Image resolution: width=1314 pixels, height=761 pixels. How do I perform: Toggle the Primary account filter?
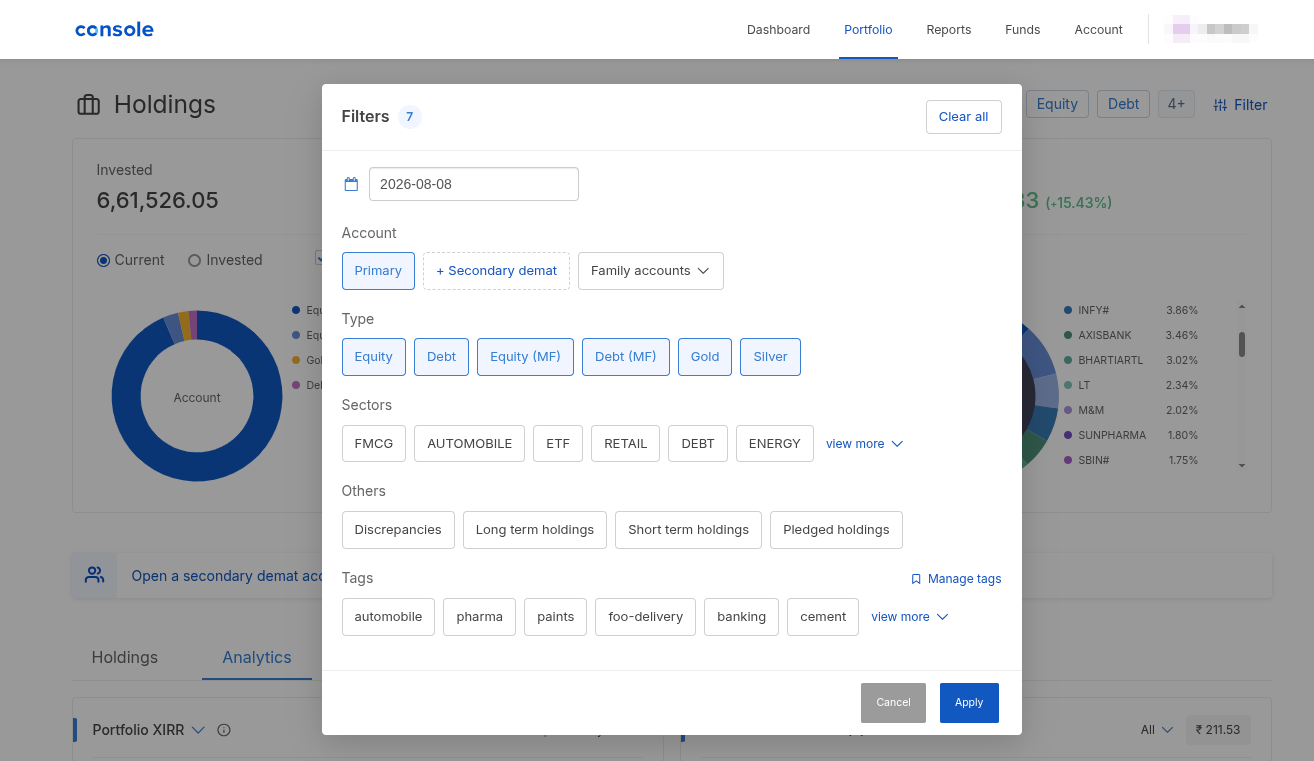click(378, 271)
